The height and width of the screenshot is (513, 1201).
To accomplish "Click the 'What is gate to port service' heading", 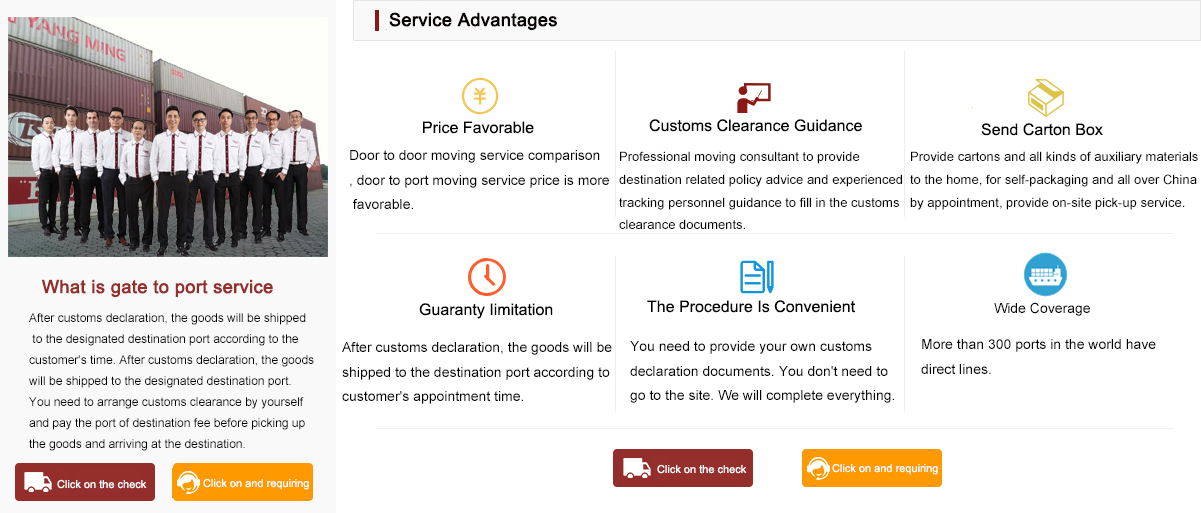I will (157, 288).
